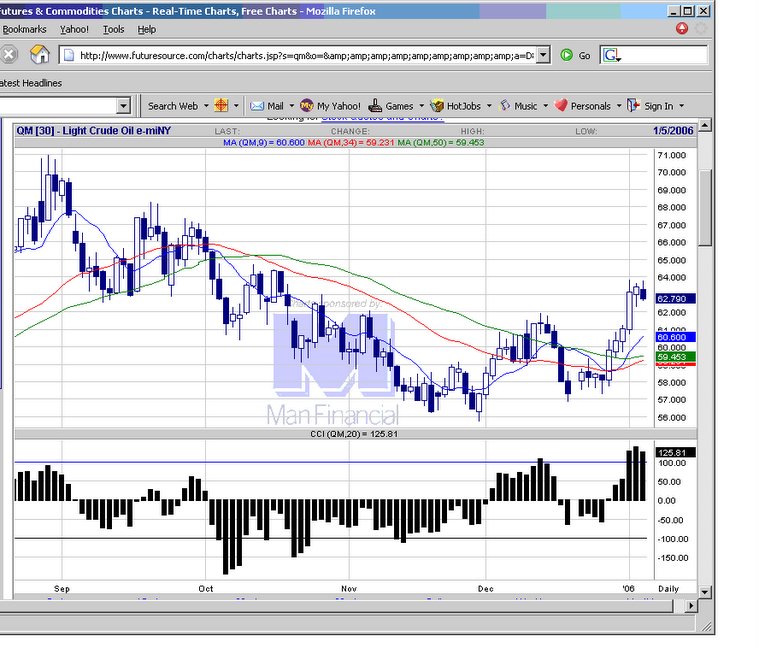Viewport: 759px width, 649px height.
Task: Click the 'Nov' axis label
Action: point(349,589)
